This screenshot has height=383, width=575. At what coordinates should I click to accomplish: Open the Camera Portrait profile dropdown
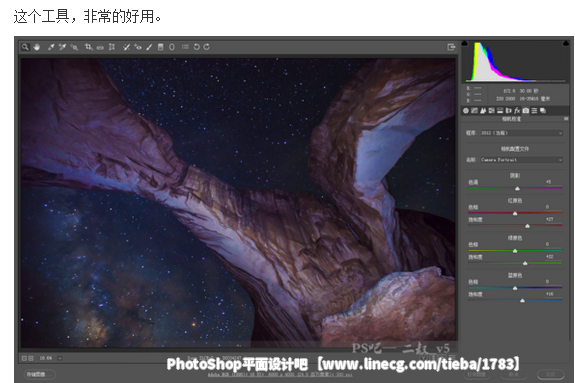click(x=521, y=160)
